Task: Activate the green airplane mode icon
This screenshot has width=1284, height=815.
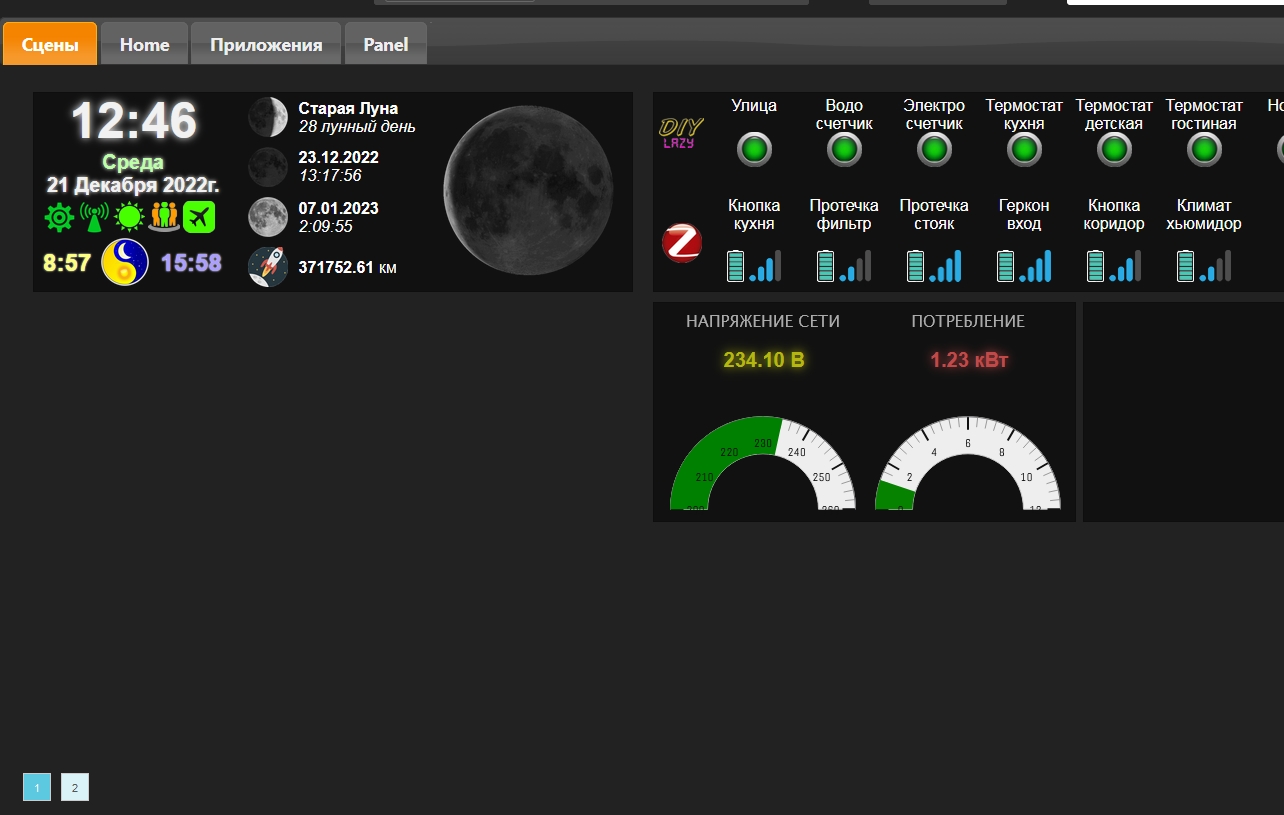Action: click(198, 215)
